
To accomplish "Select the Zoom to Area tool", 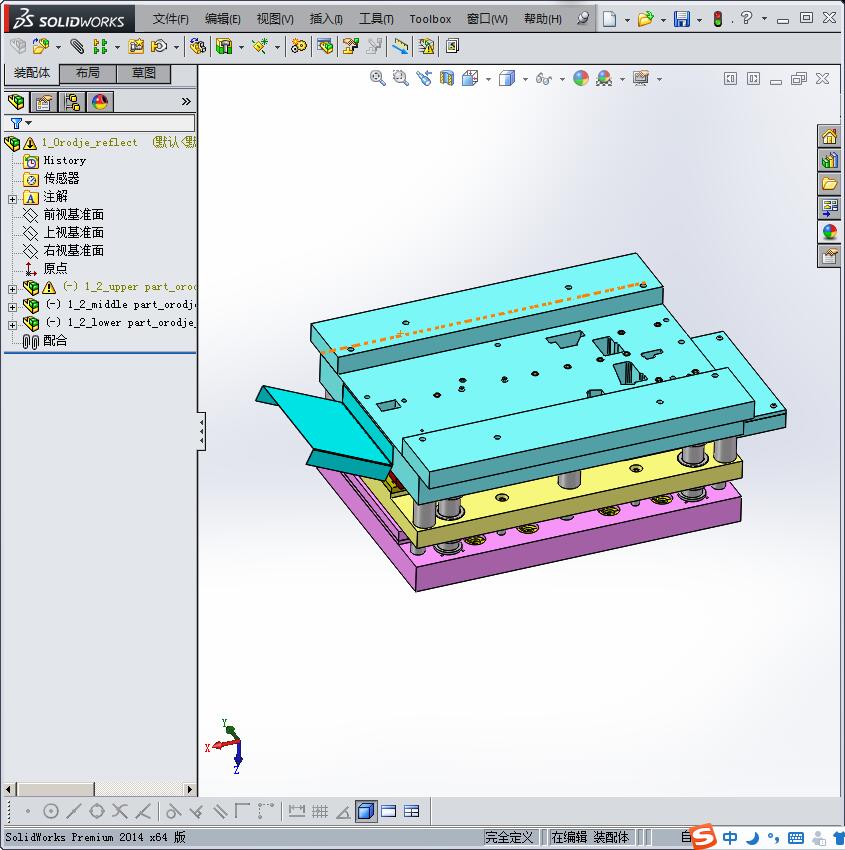I will 400,78.
